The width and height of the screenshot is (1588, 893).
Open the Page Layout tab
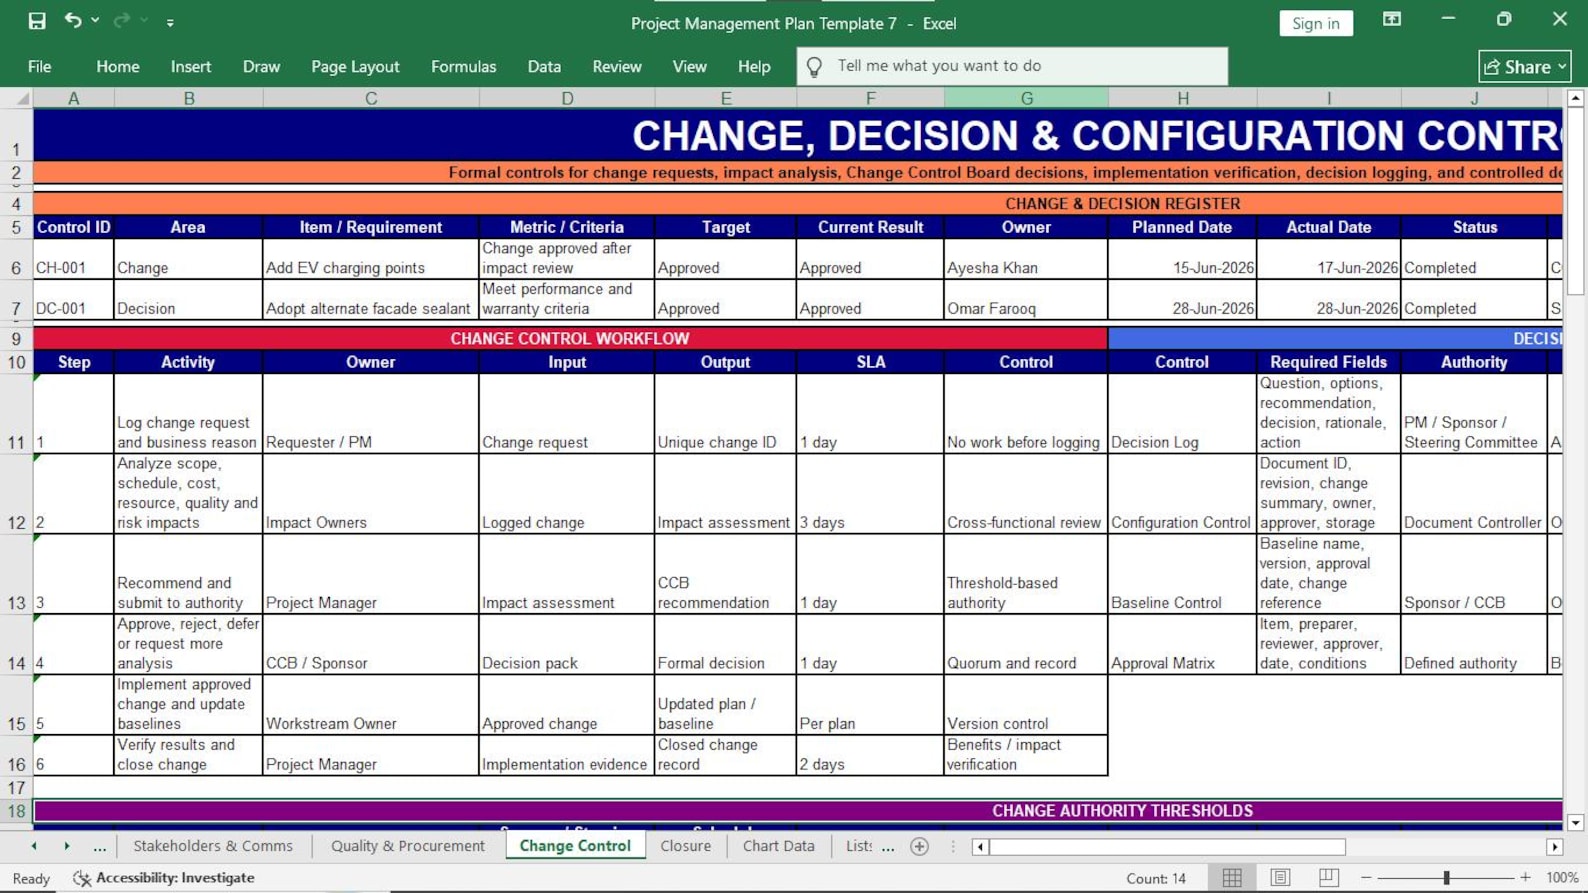point(355,66)
